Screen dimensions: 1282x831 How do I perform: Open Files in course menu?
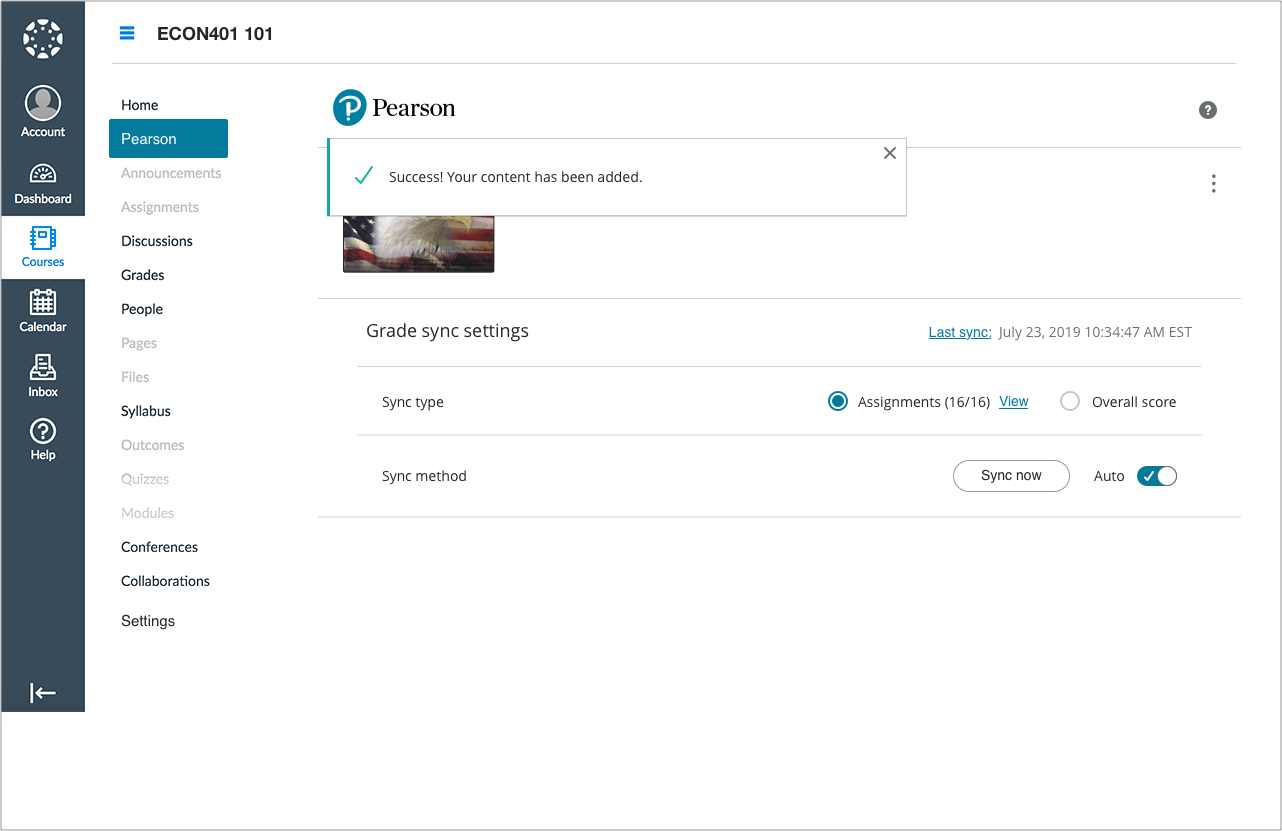[135, 377]
